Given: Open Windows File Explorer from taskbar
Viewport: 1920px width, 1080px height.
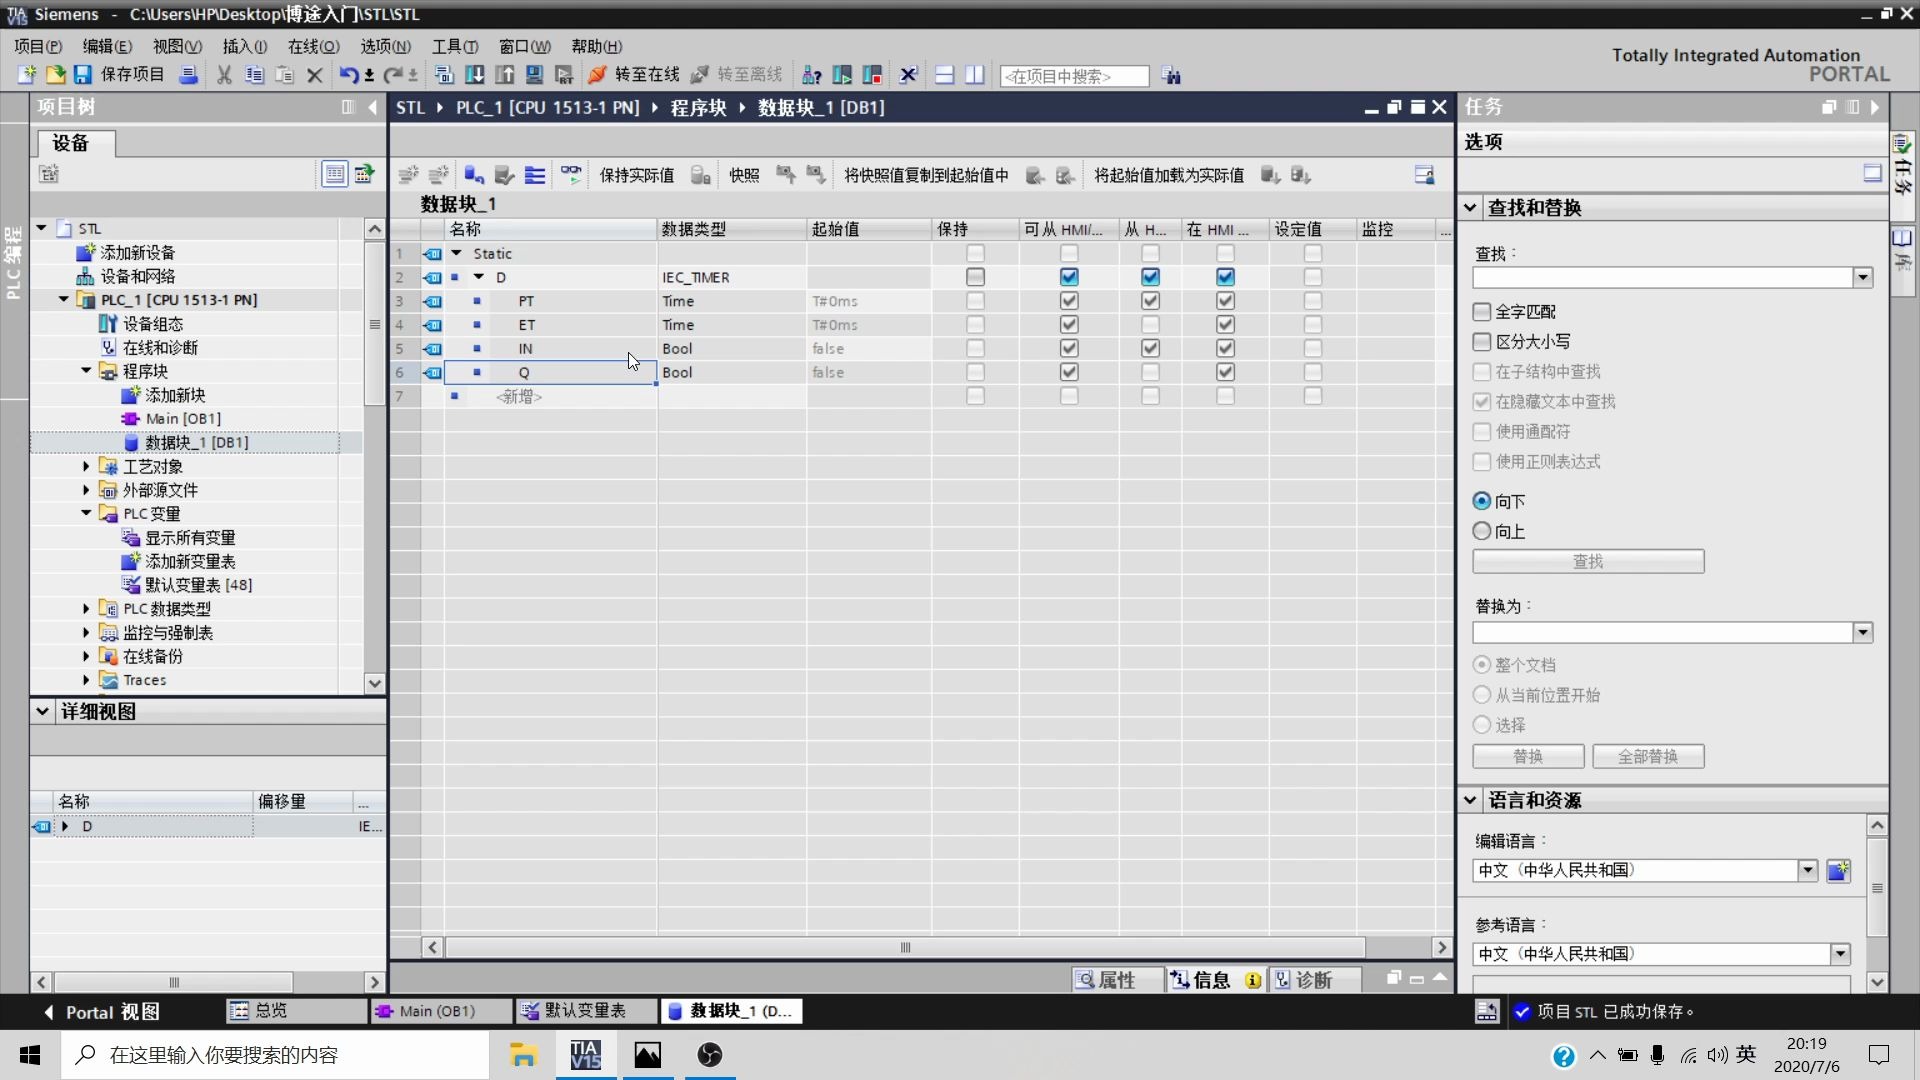Looking at the screenshot, I should pos(523,1055).
